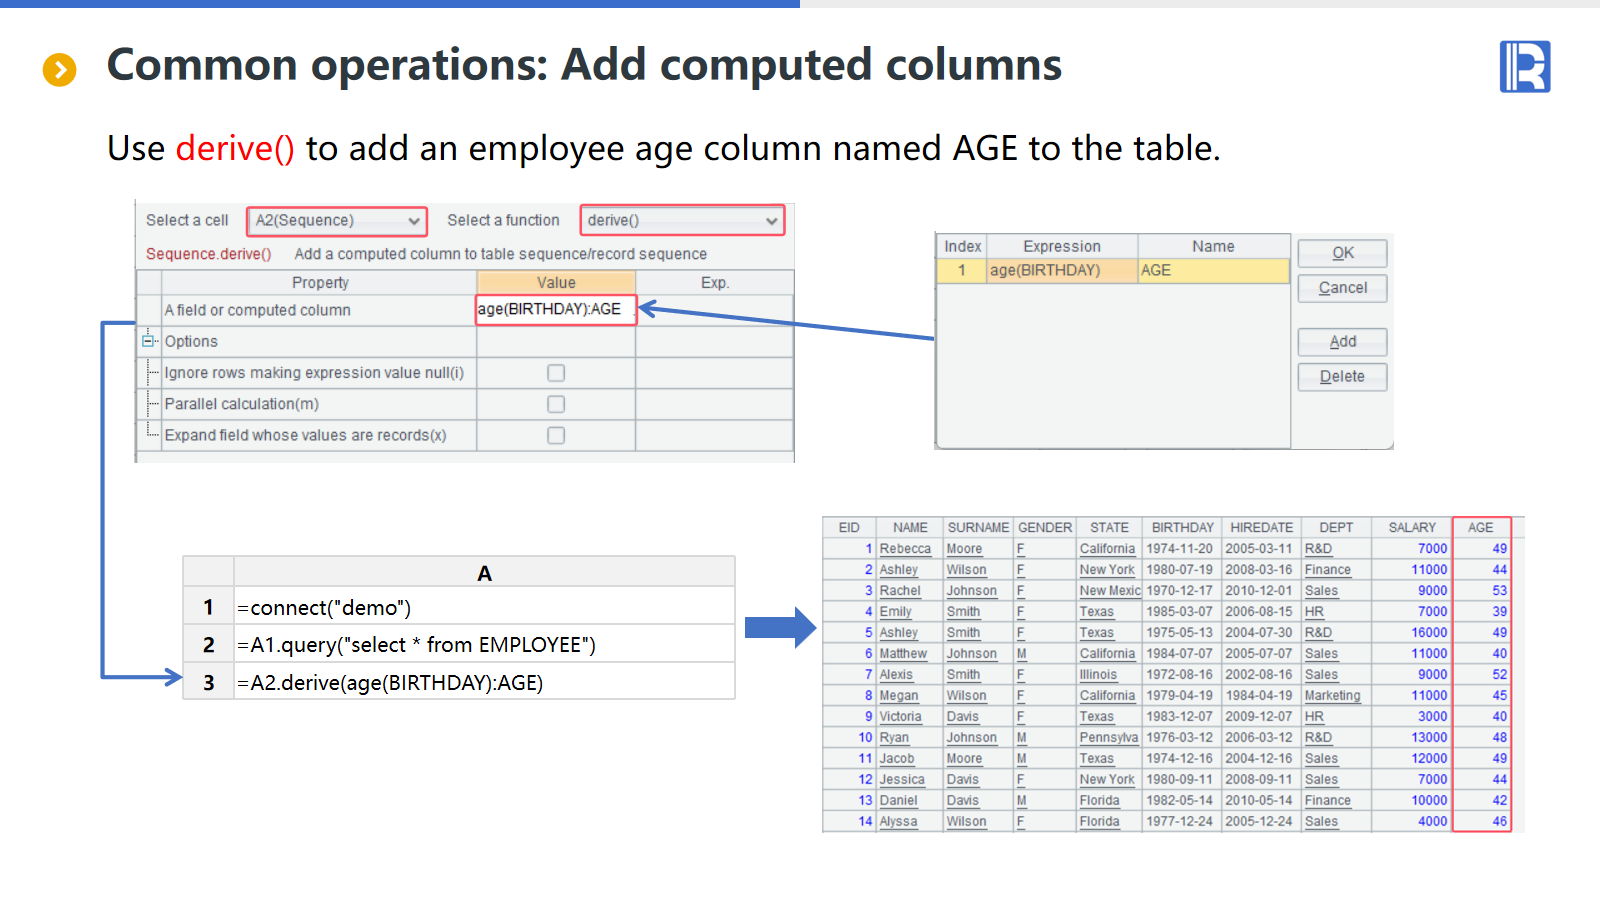Open the Select a cell dropdown
Screen dimensions: 1600x900
click(x=337, y=221)
